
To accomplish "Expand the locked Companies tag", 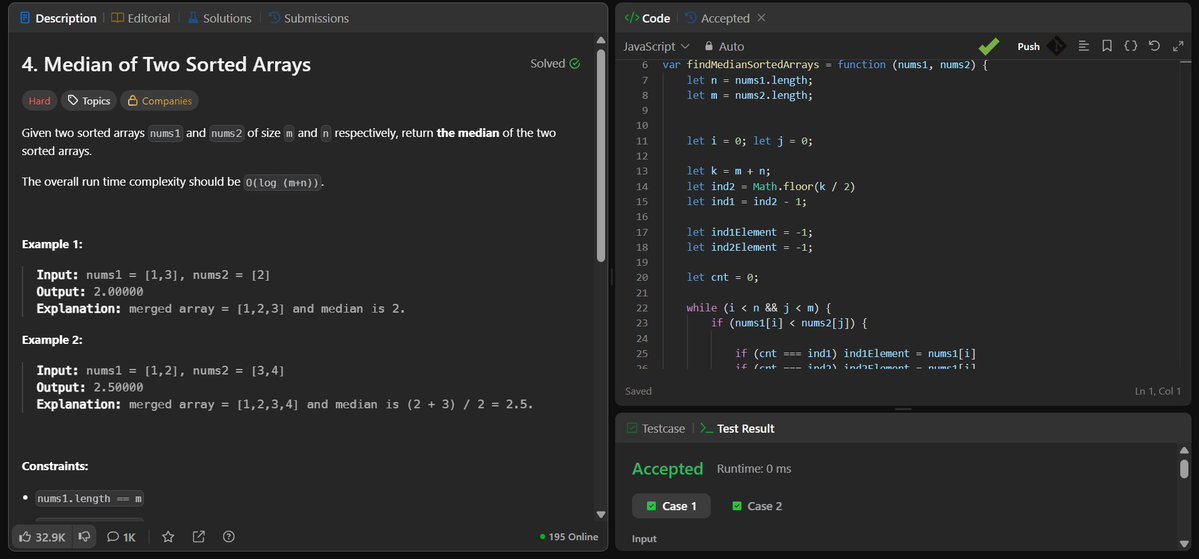I will 159,100.
